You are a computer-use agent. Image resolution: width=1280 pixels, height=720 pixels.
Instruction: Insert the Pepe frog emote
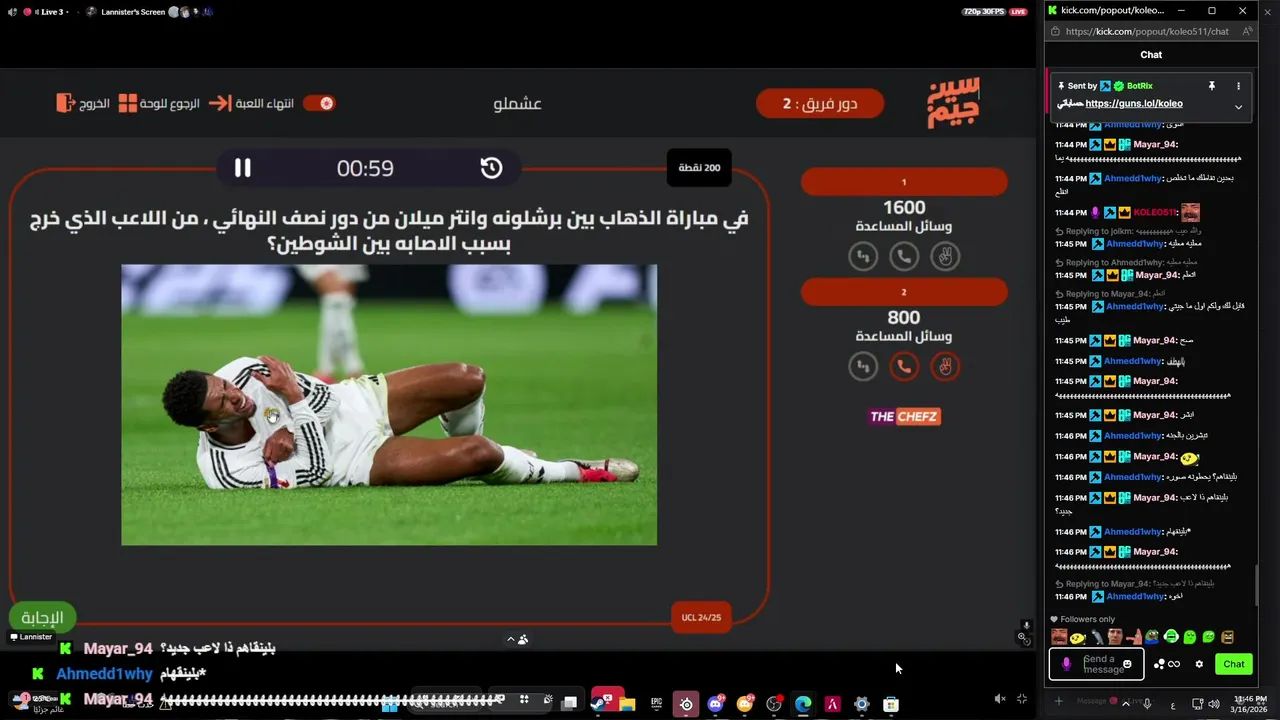[x=1152, y=637]
